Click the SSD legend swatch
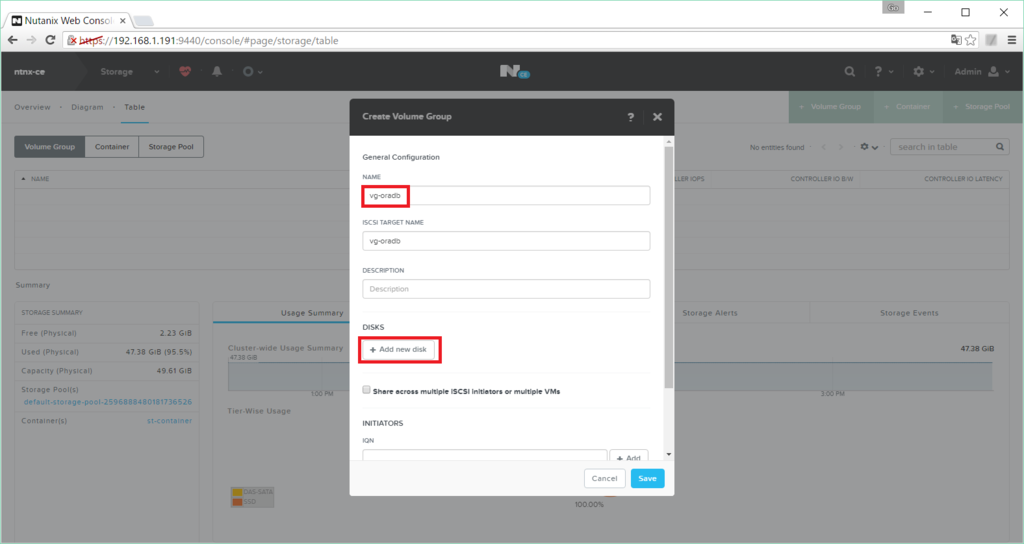This screenshot has height=544, width=1024. pyautogui.click(x=237, y=502)
